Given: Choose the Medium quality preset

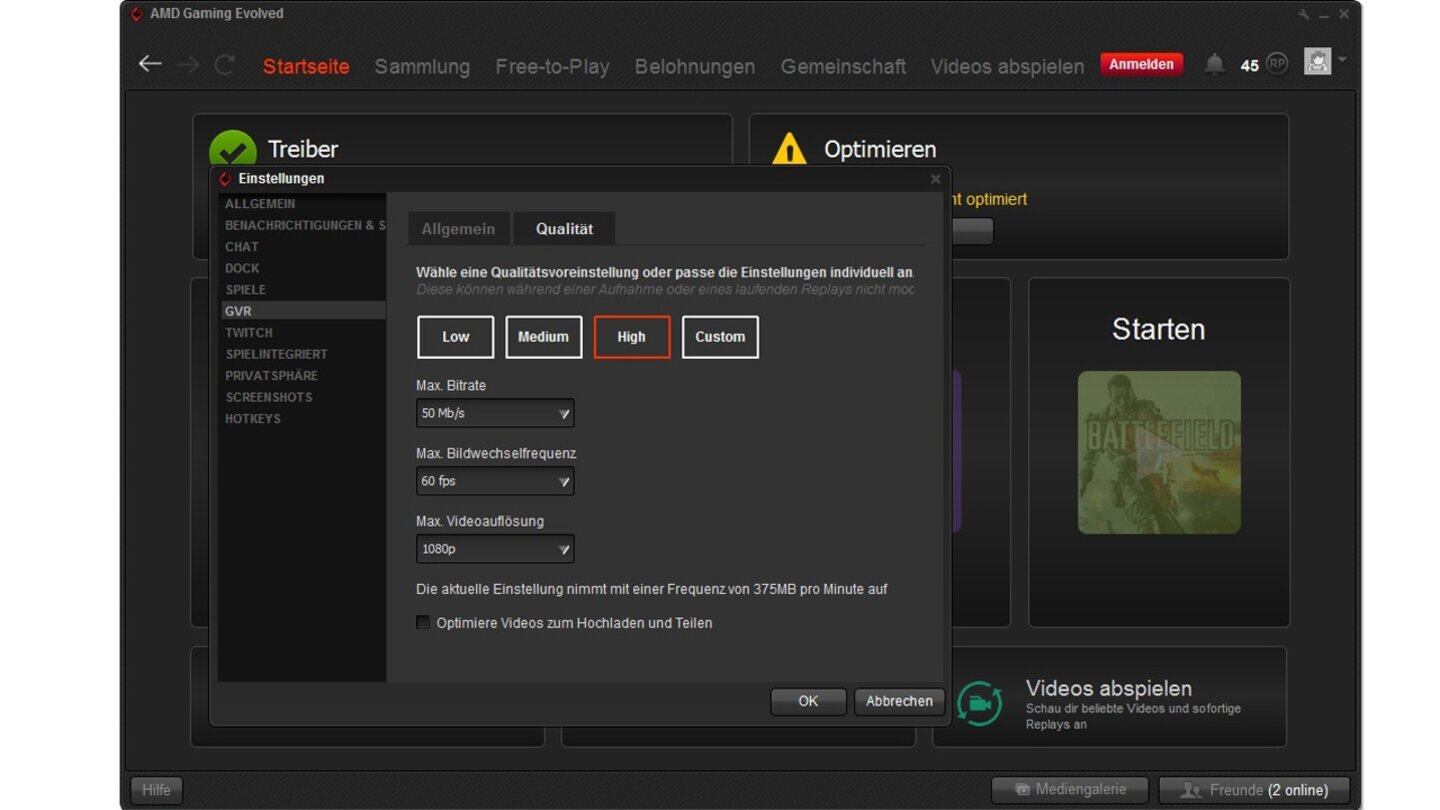Looking at the screenshot, I should 544,337.
